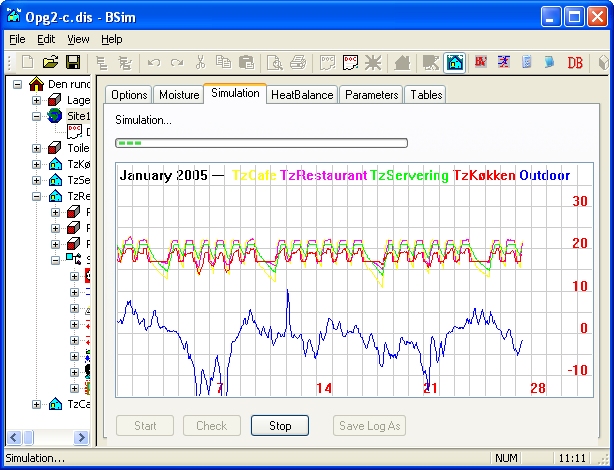Image resolution: width=614 pixels, height=470 pixels.
Task: Click the New document toolbar icon
Action: pos(27,62)
